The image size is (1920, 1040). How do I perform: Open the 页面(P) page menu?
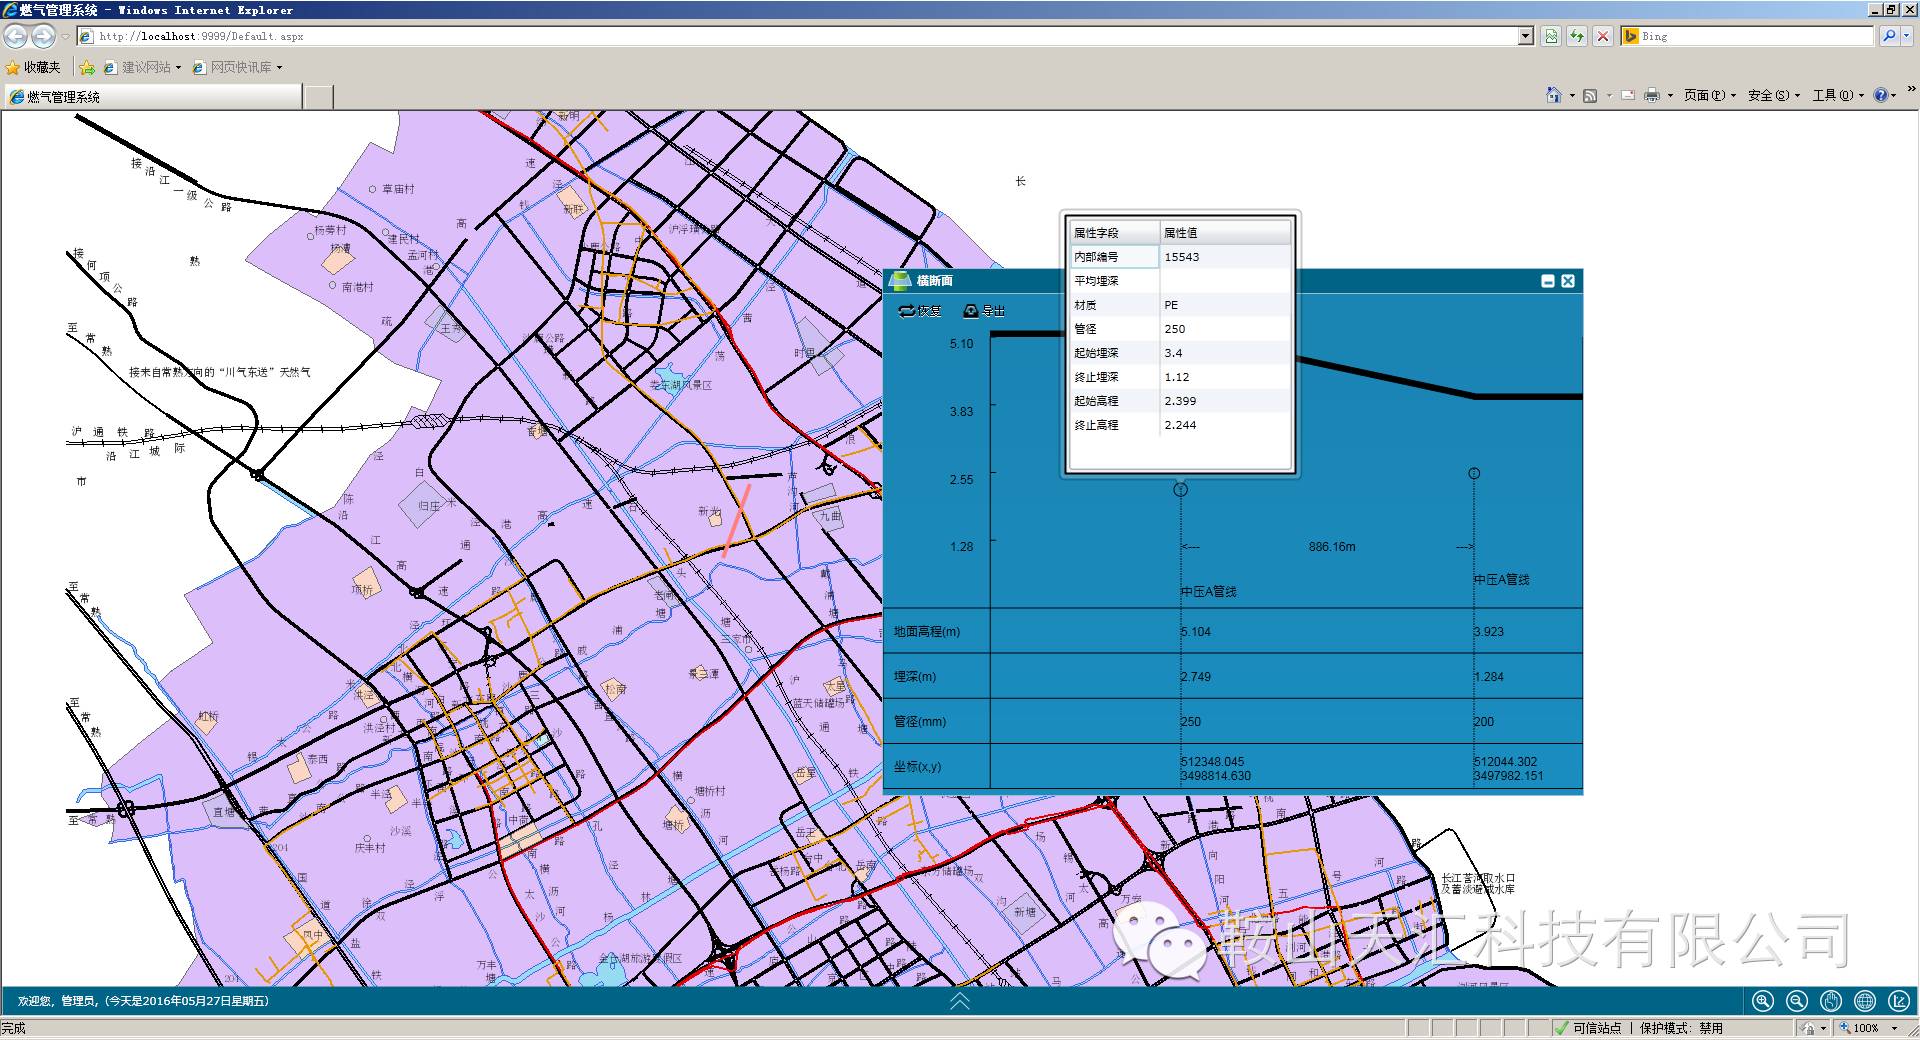(1709, 95)
